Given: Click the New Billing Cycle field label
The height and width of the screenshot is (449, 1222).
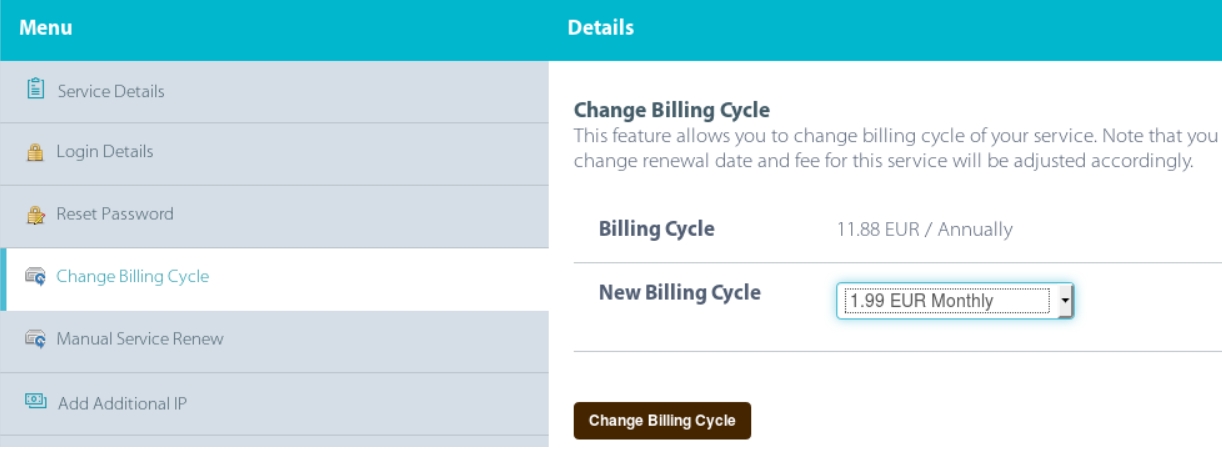Looking at the screenshot, I should pos(679,293).
